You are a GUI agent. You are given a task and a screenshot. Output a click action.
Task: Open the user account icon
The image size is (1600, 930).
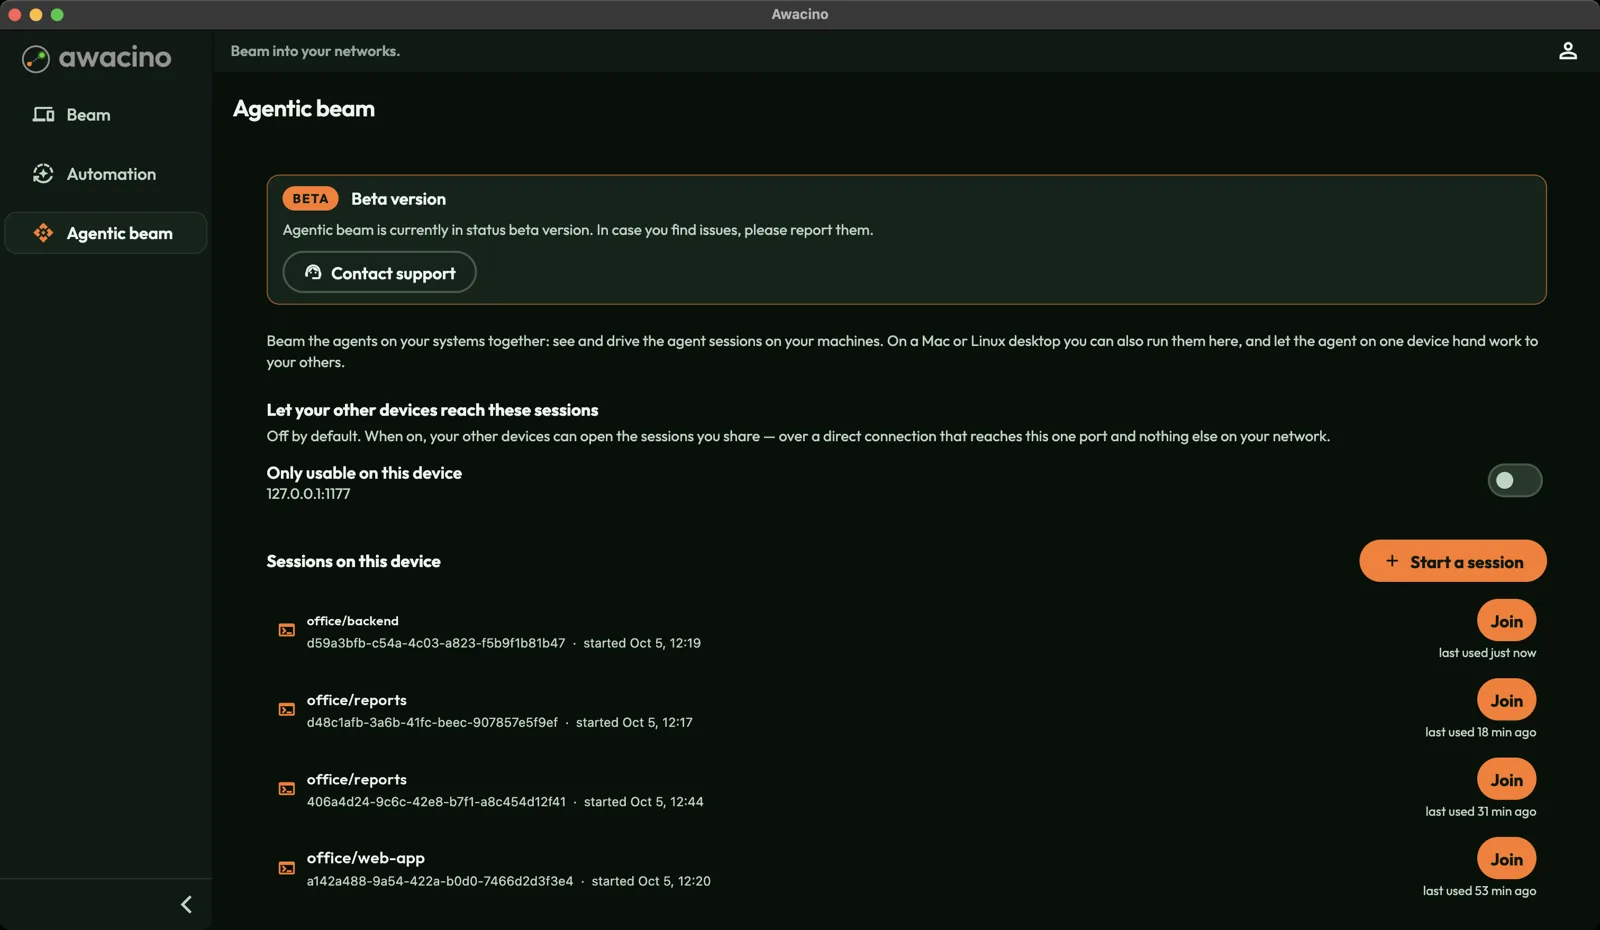click(x=1567, y=51)
